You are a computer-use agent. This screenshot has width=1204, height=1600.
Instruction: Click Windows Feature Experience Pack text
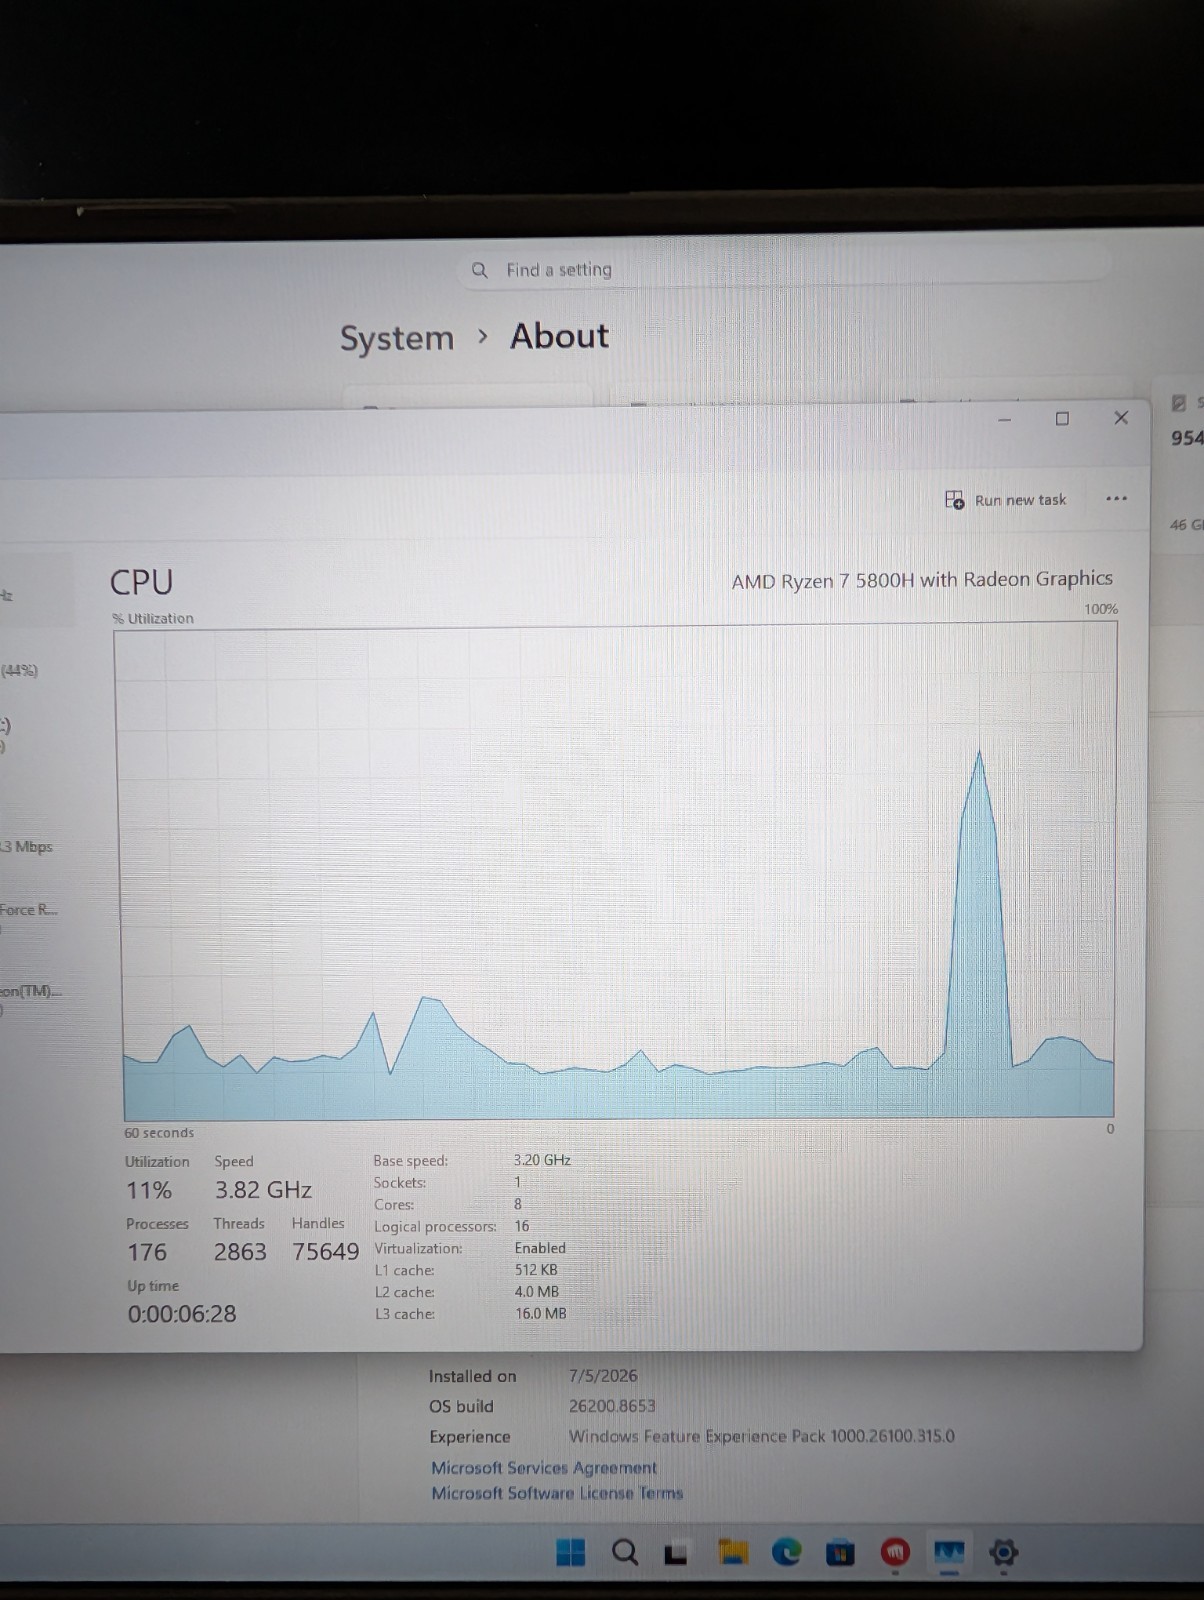(762, 1436)
